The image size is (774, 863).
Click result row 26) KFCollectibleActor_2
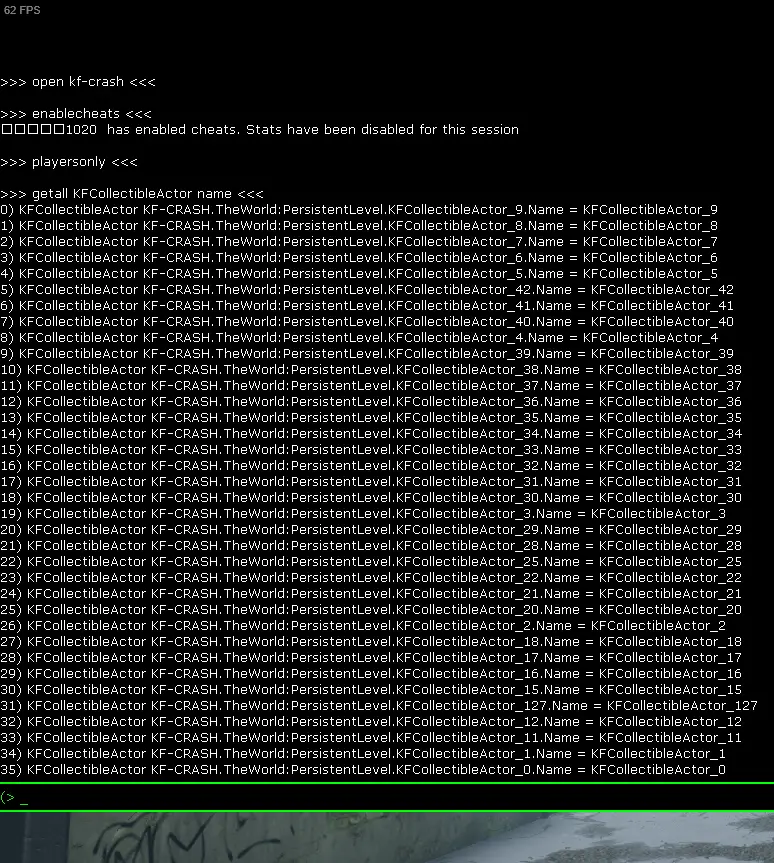pyautogui.click(x=363, y=625)
